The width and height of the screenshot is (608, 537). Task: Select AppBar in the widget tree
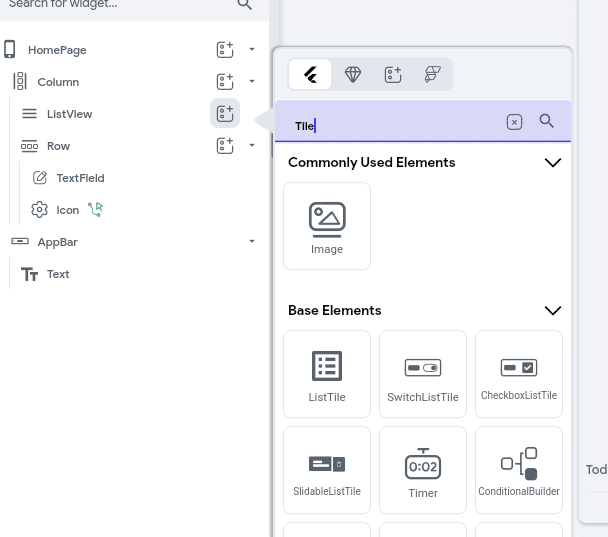(x=57, y=242)
